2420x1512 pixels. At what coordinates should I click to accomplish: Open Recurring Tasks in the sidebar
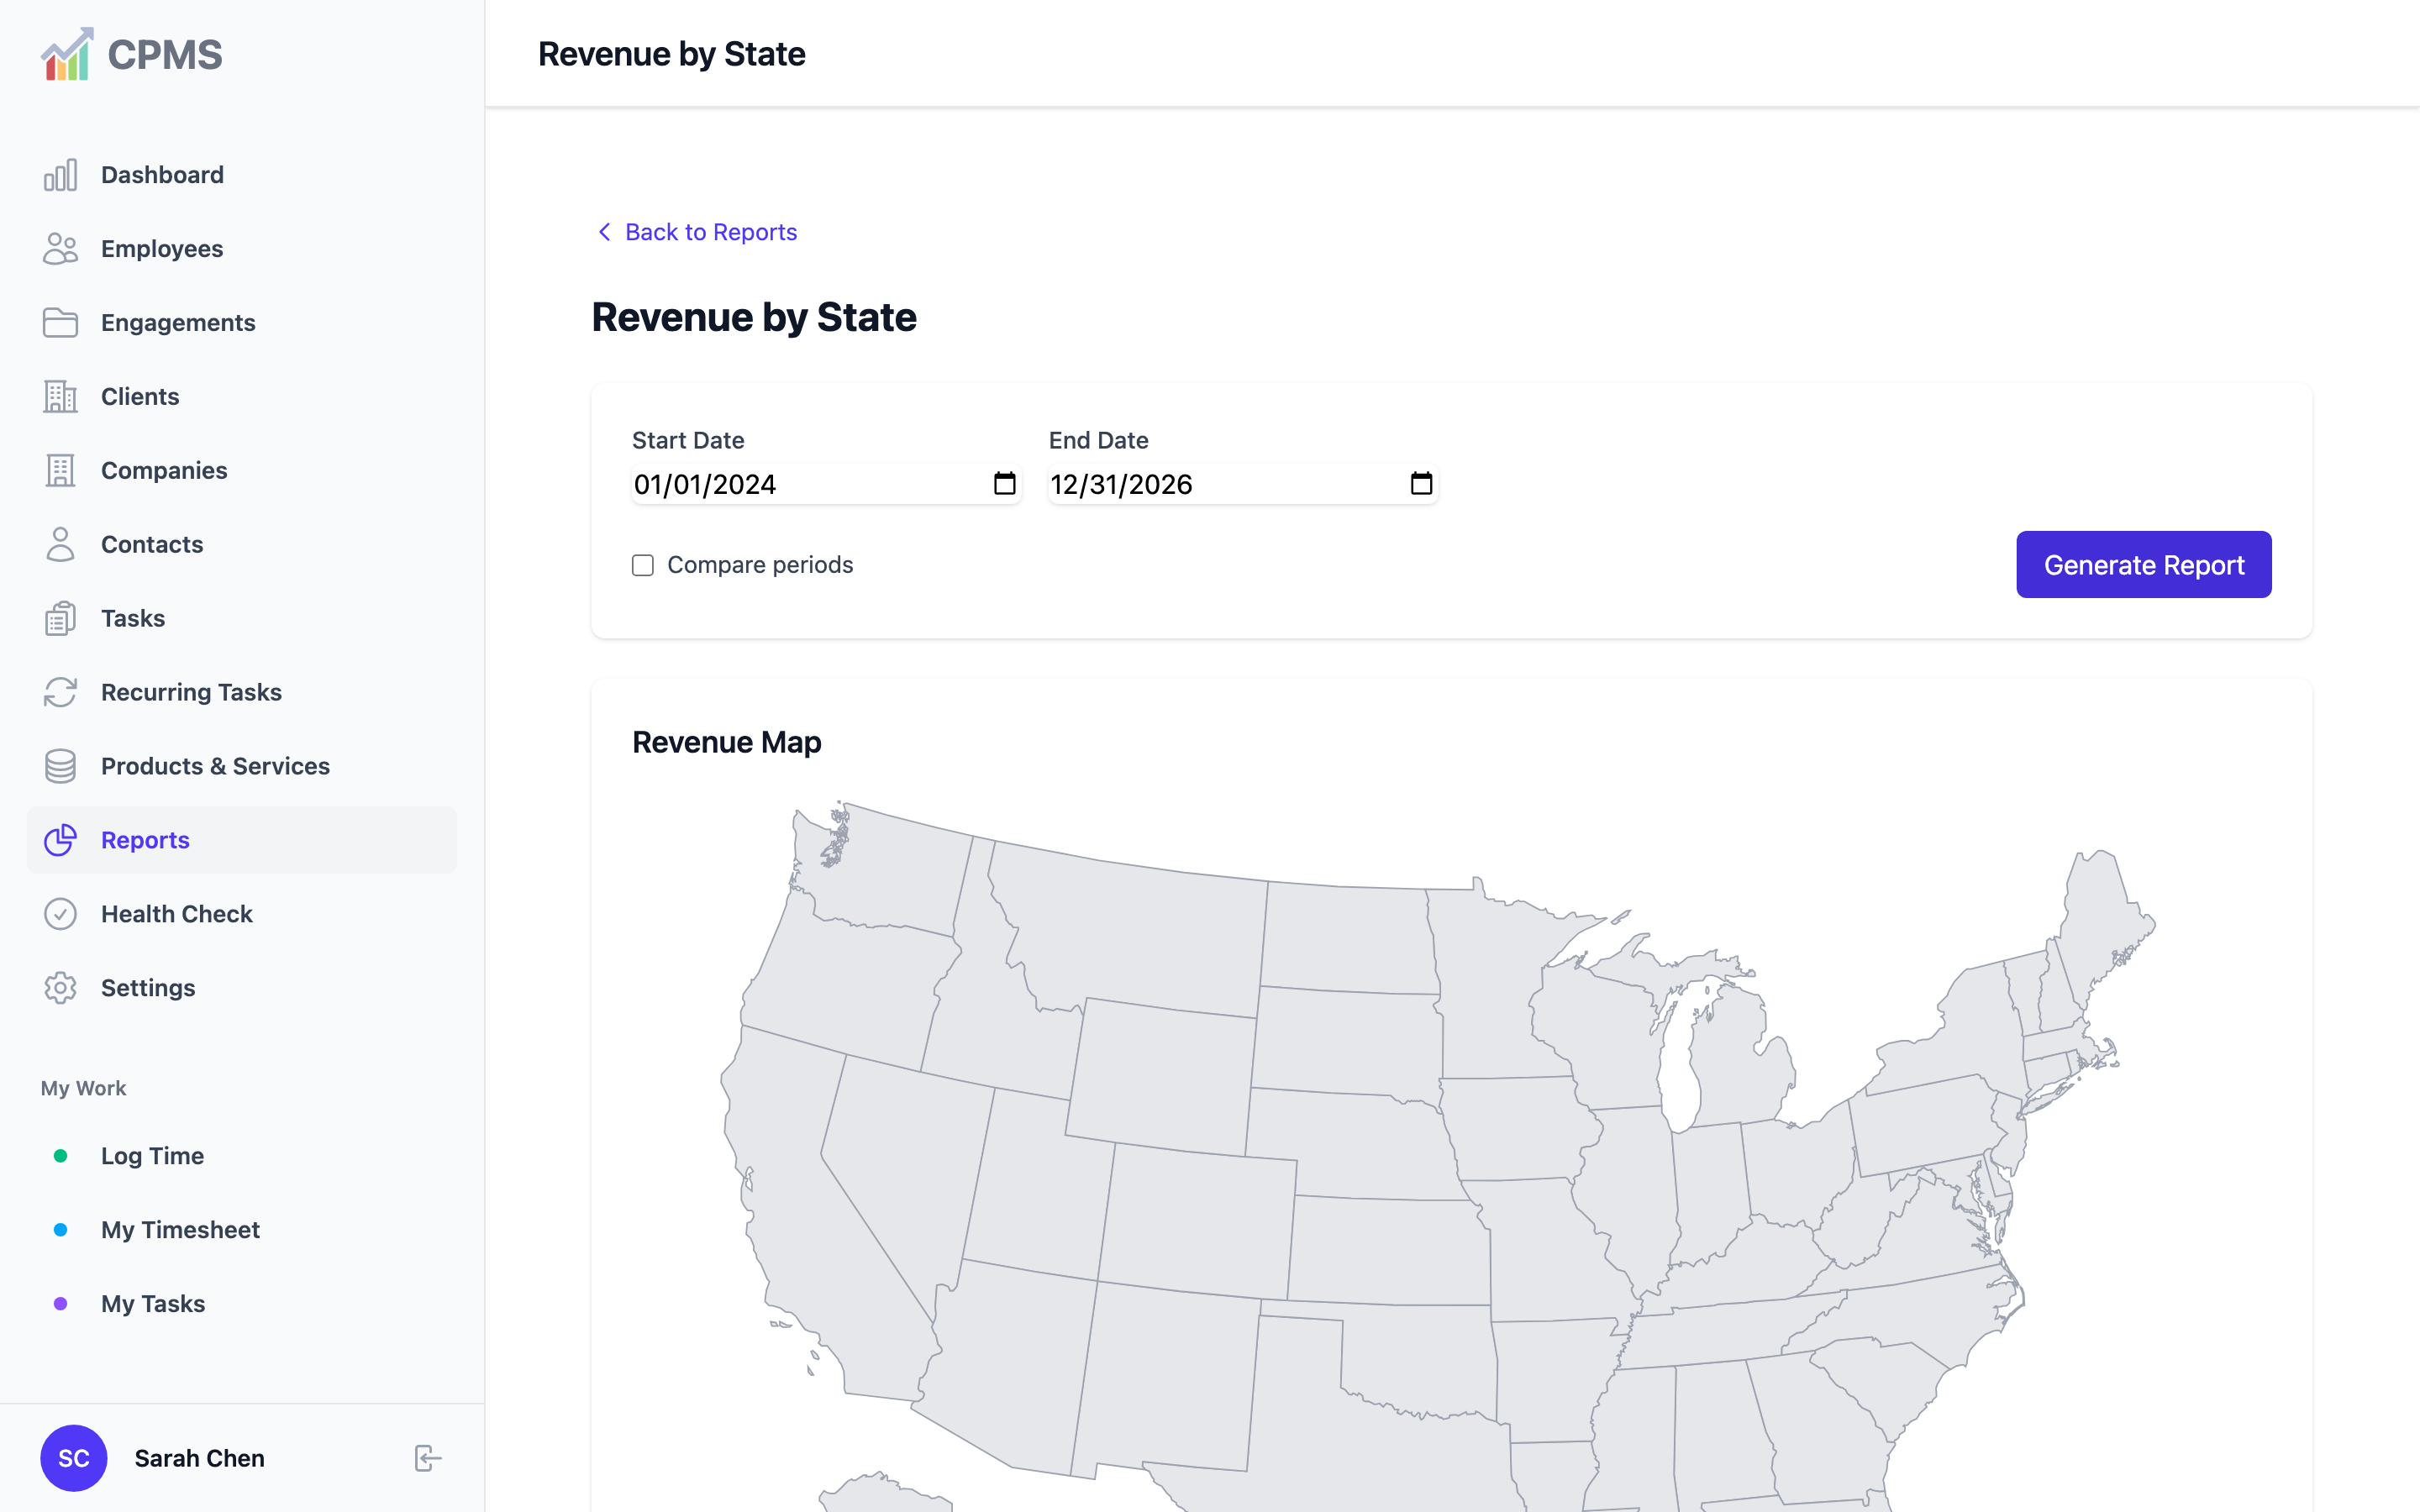241,693
